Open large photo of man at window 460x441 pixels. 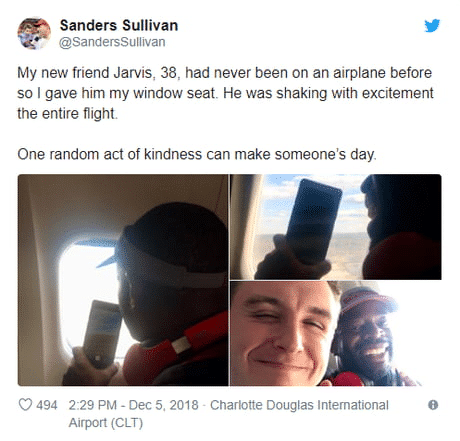point(123,280)
